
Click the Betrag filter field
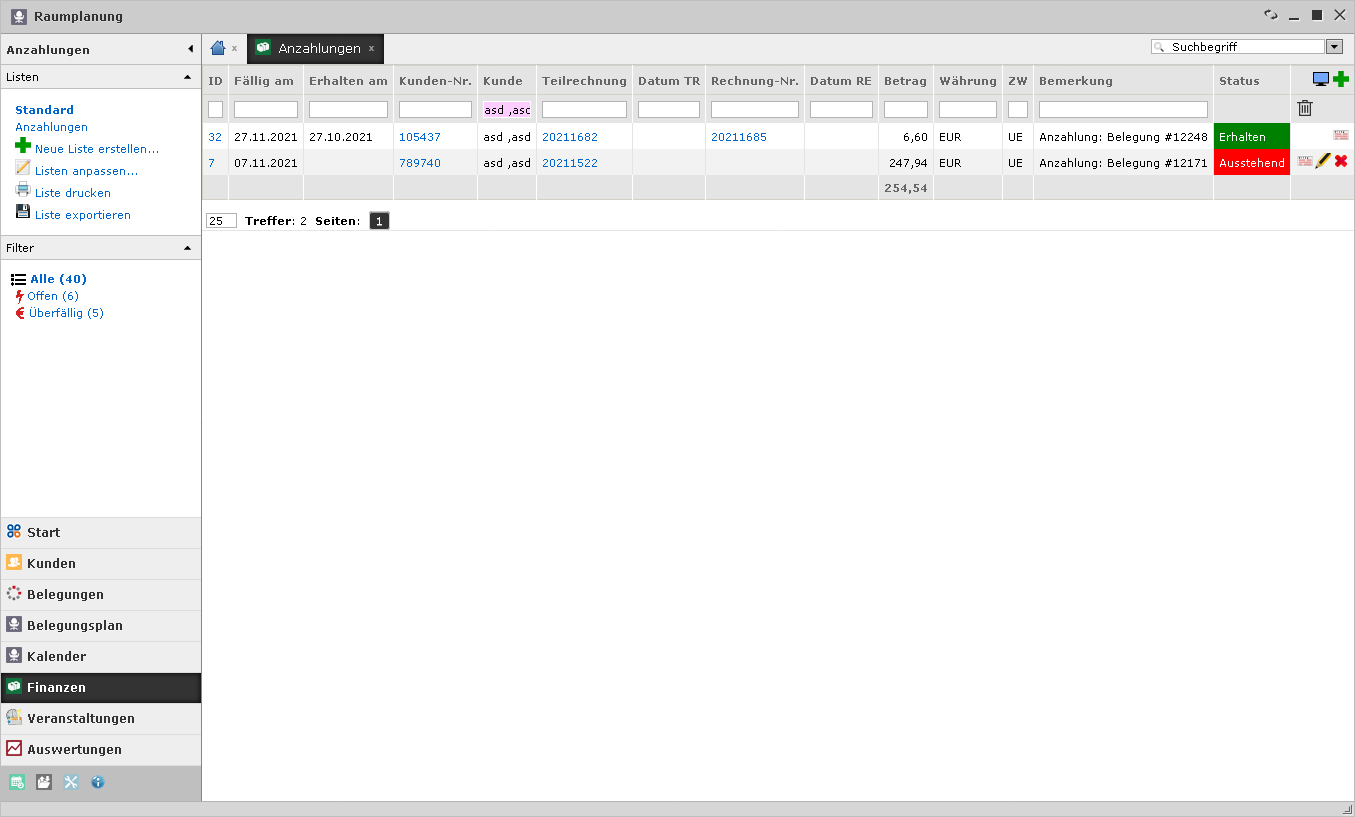tap(906, 110)
